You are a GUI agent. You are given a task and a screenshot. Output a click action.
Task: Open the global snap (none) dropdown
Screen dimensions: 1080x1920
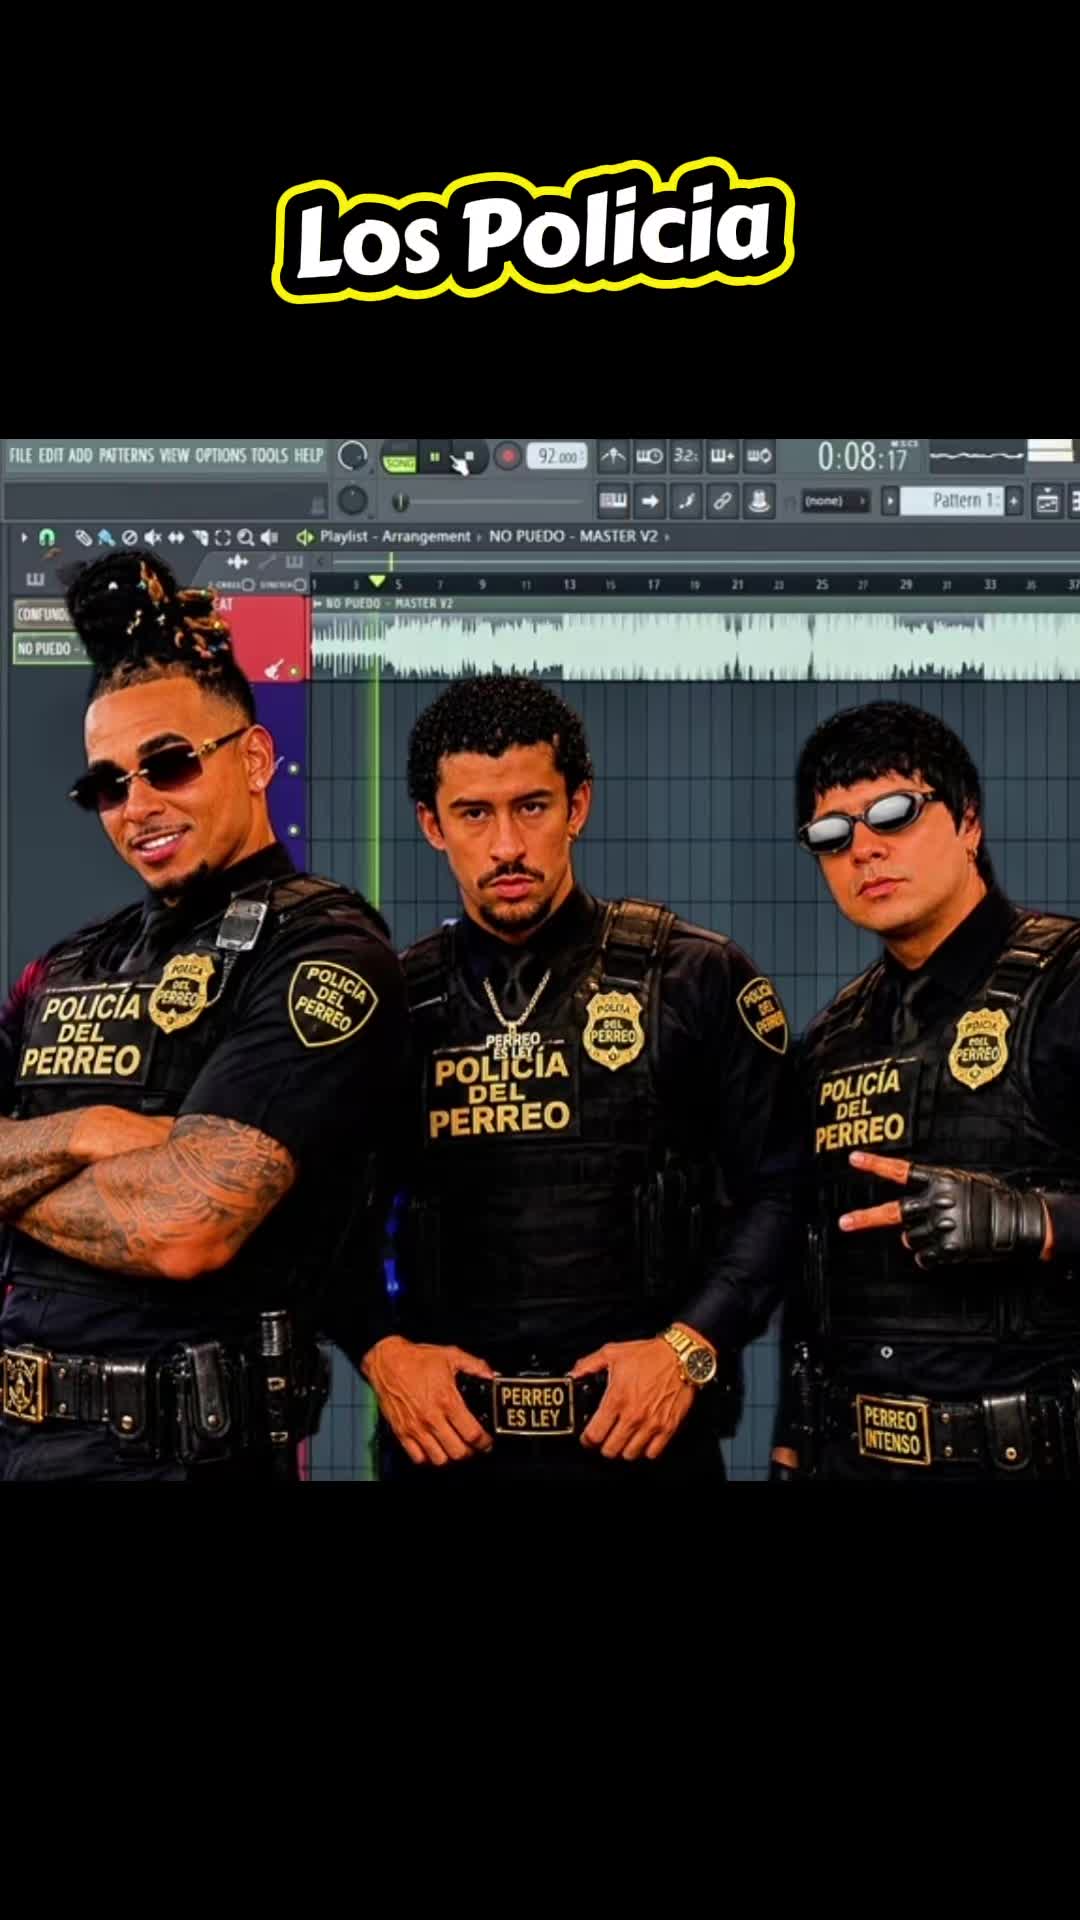[834, 501]
